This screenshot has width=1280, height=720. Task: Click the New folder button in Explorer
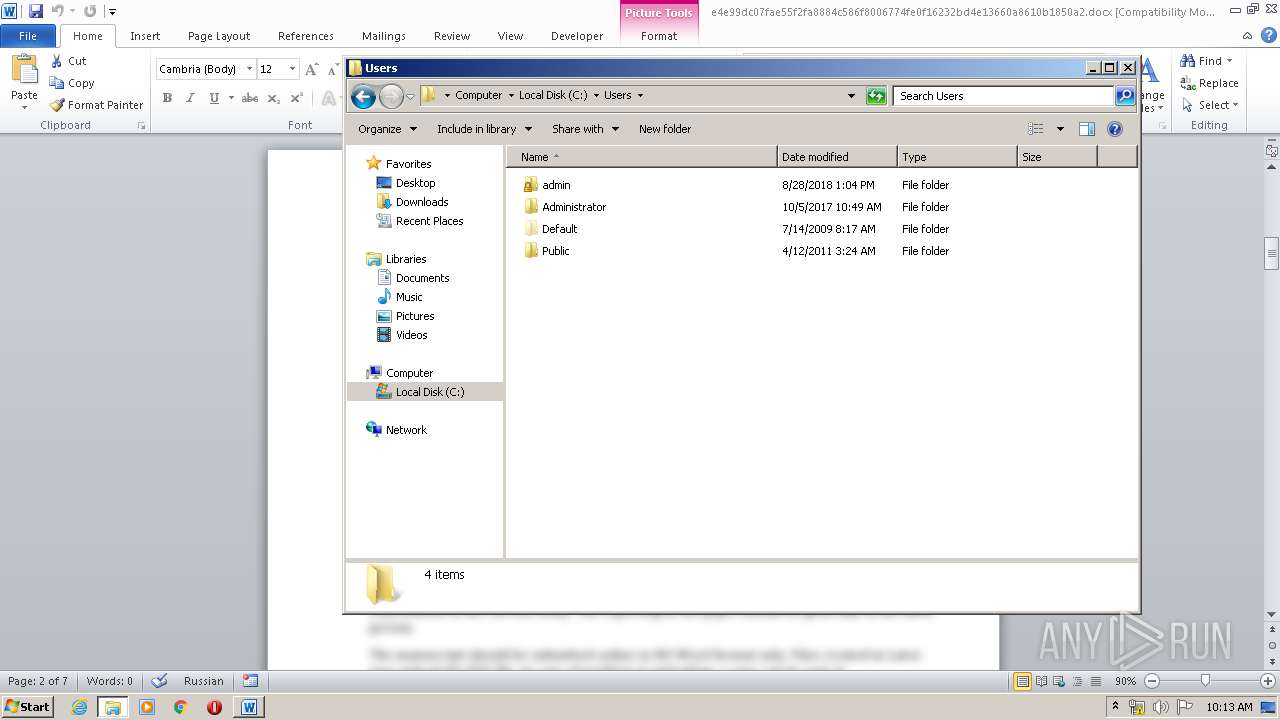[x=665, y=129]
